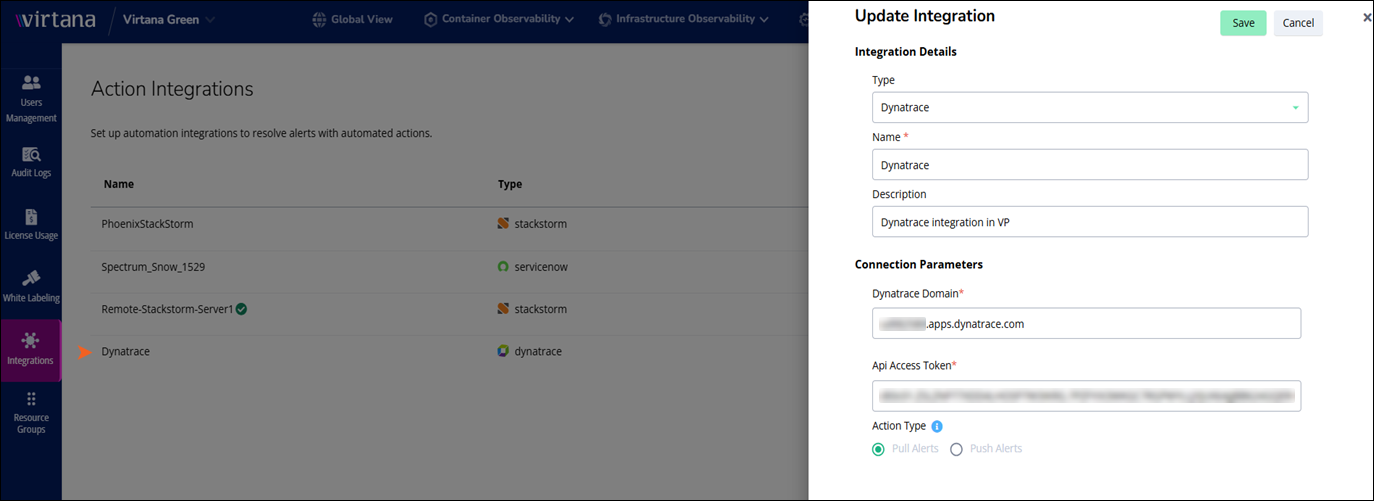1374x501 pixels.
Task: Save the integration changes
Action: (1243, 23)
